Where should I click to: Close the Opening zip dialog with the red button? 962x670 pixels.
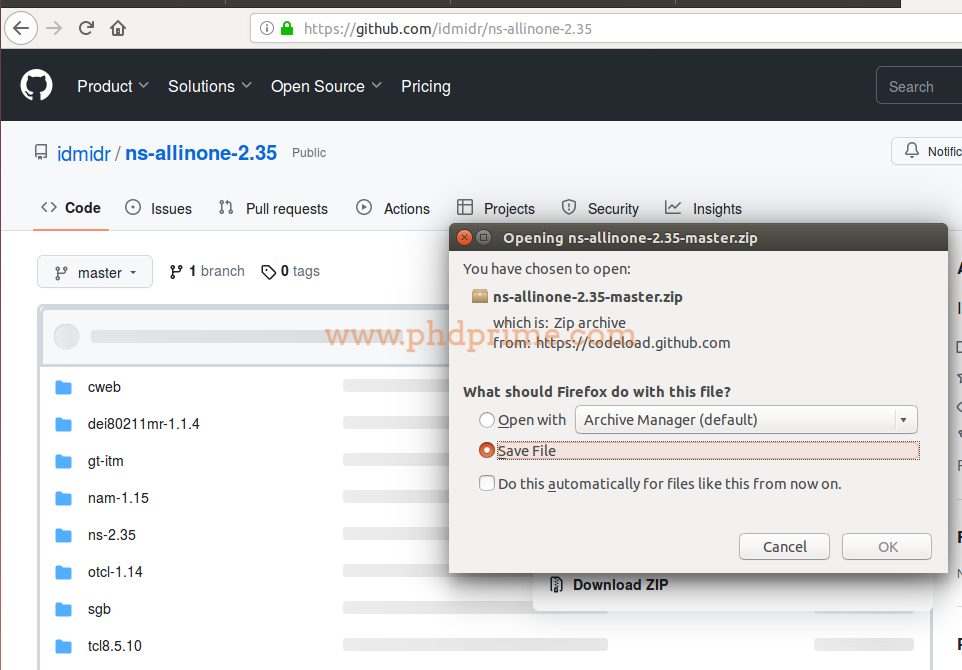[464, 237]
